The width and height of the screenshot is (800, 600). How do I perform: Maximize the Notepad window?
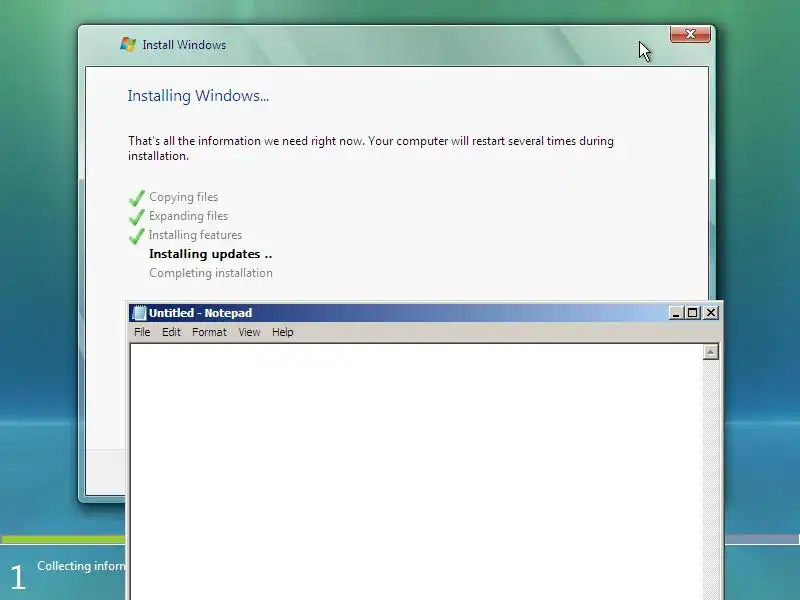click(x=693, y=313)
